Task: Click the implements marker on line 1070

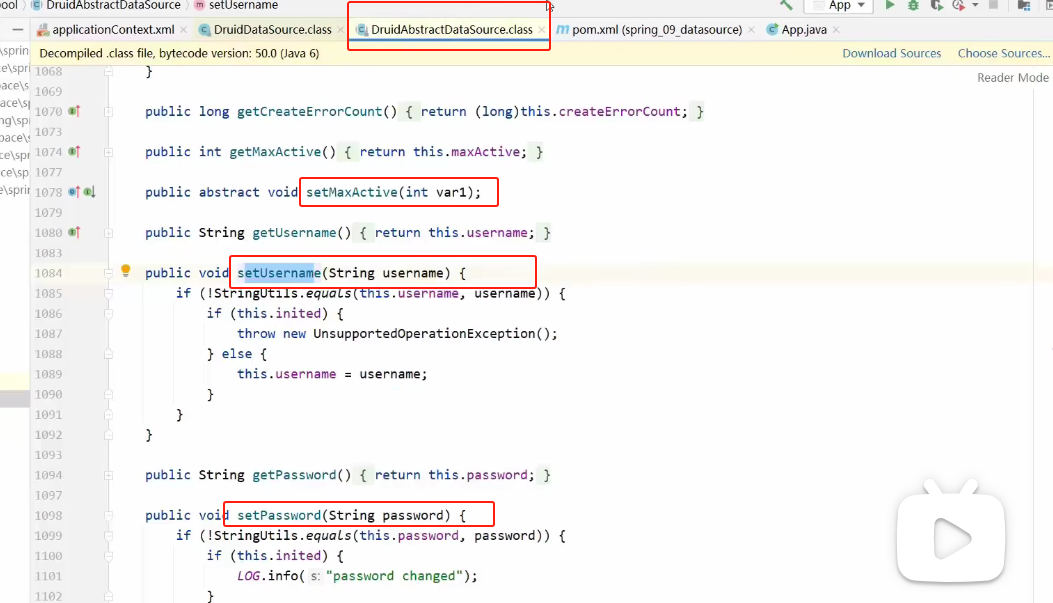Action: [x=74, y=111]
